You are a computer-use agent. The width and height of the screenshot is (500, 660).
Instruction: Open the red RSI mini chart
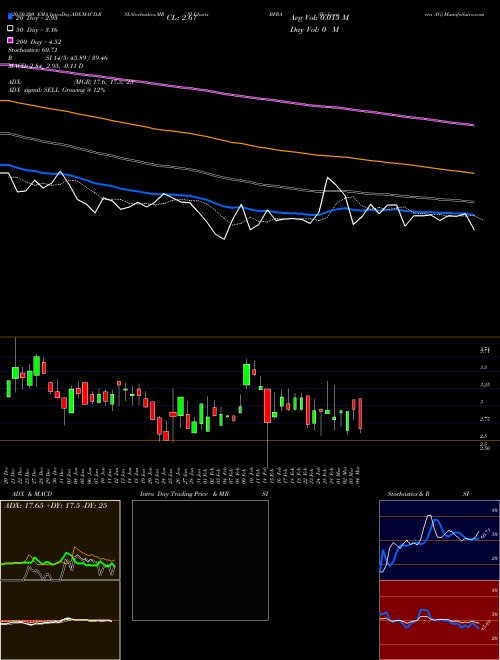(x=439, y=620)
